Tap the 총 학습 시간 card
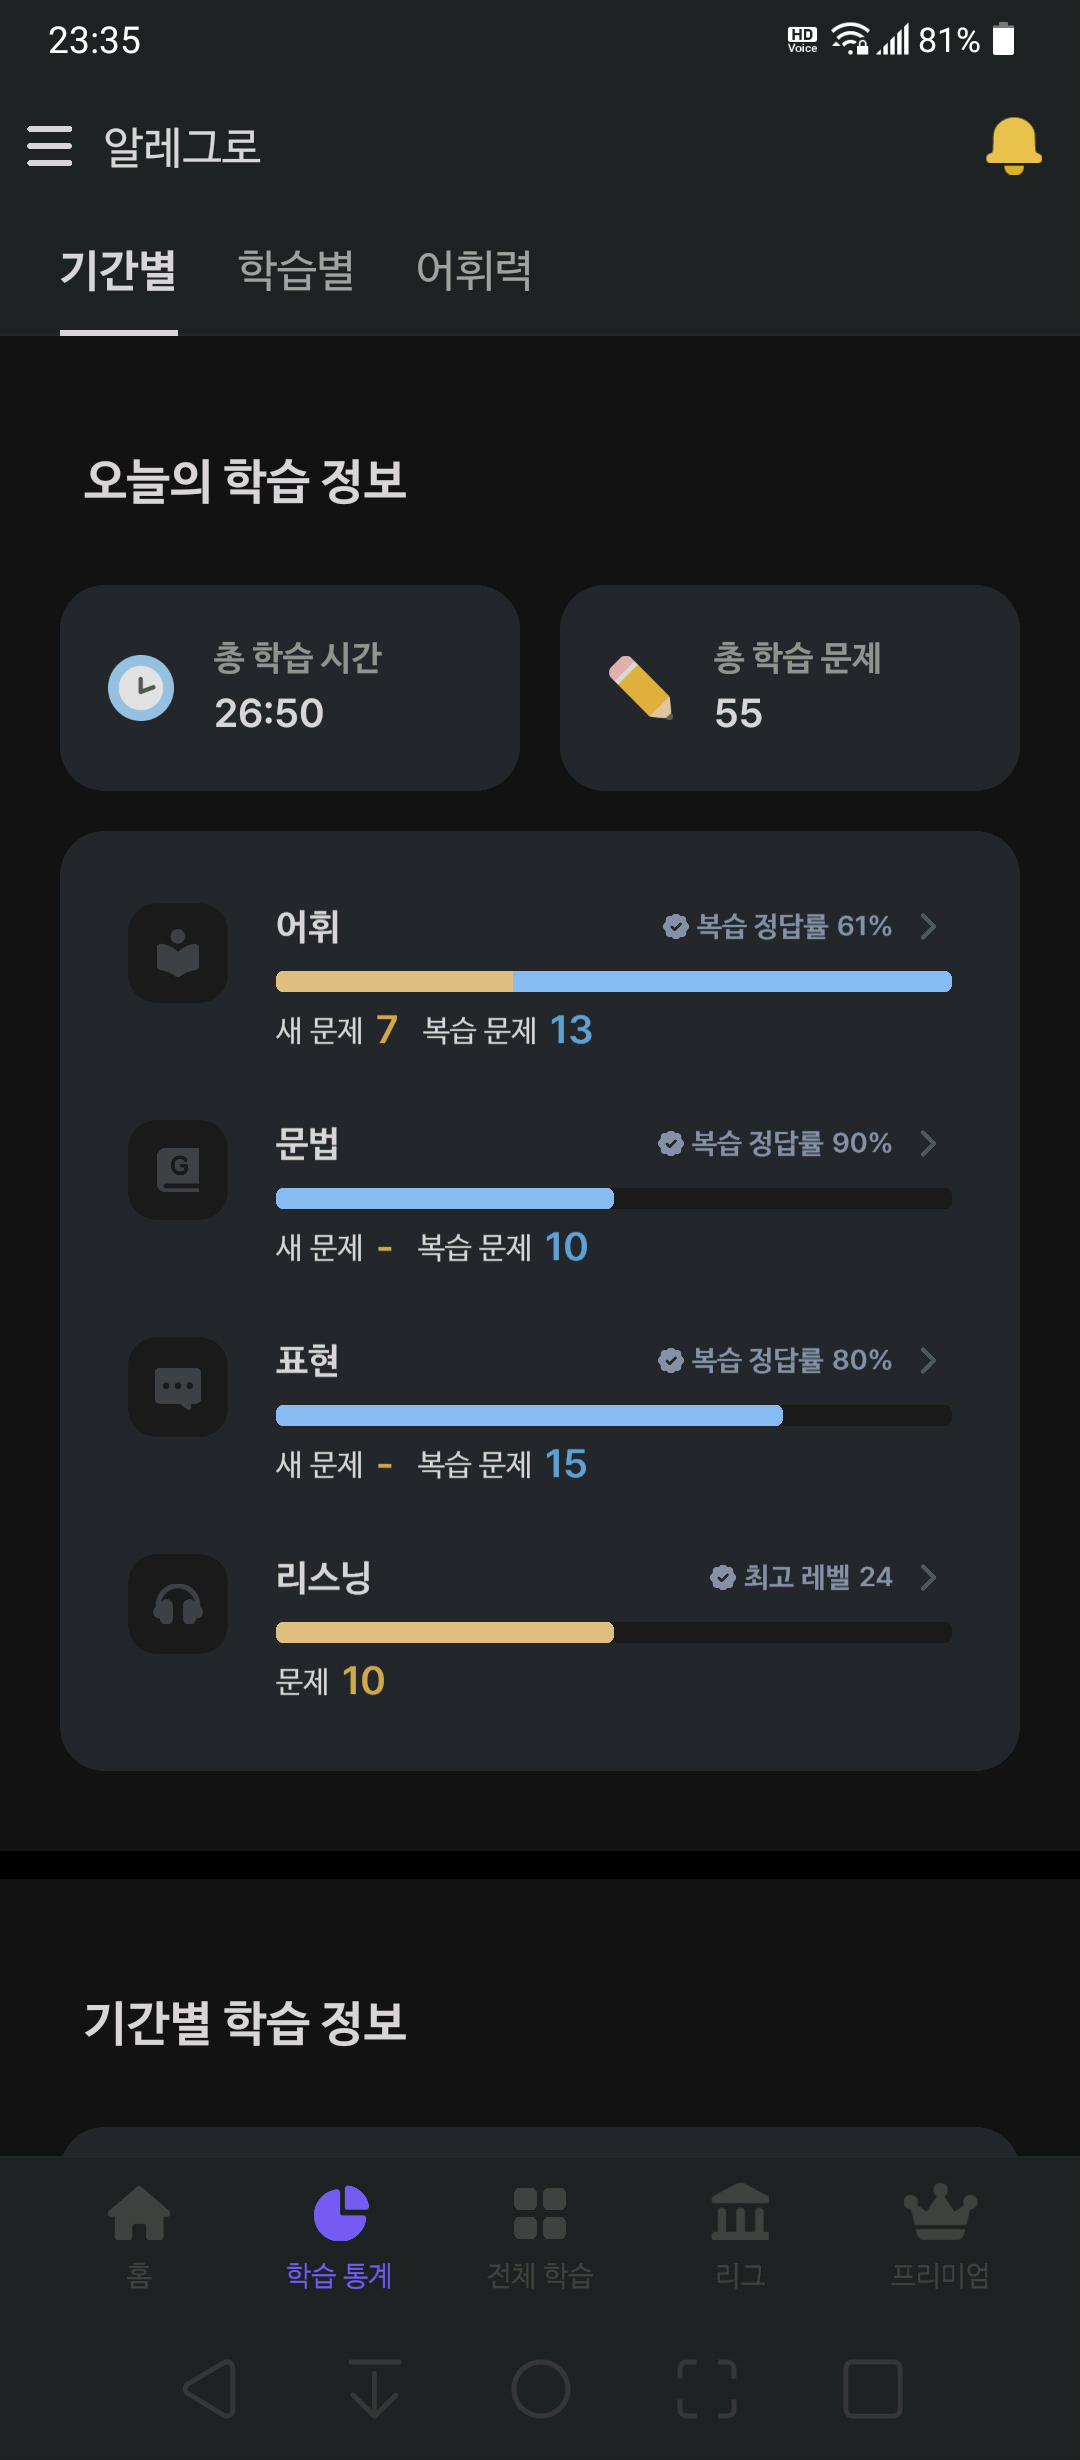Image resolution: width=1080 pixels, height=2460 pixels. point(290,688)
